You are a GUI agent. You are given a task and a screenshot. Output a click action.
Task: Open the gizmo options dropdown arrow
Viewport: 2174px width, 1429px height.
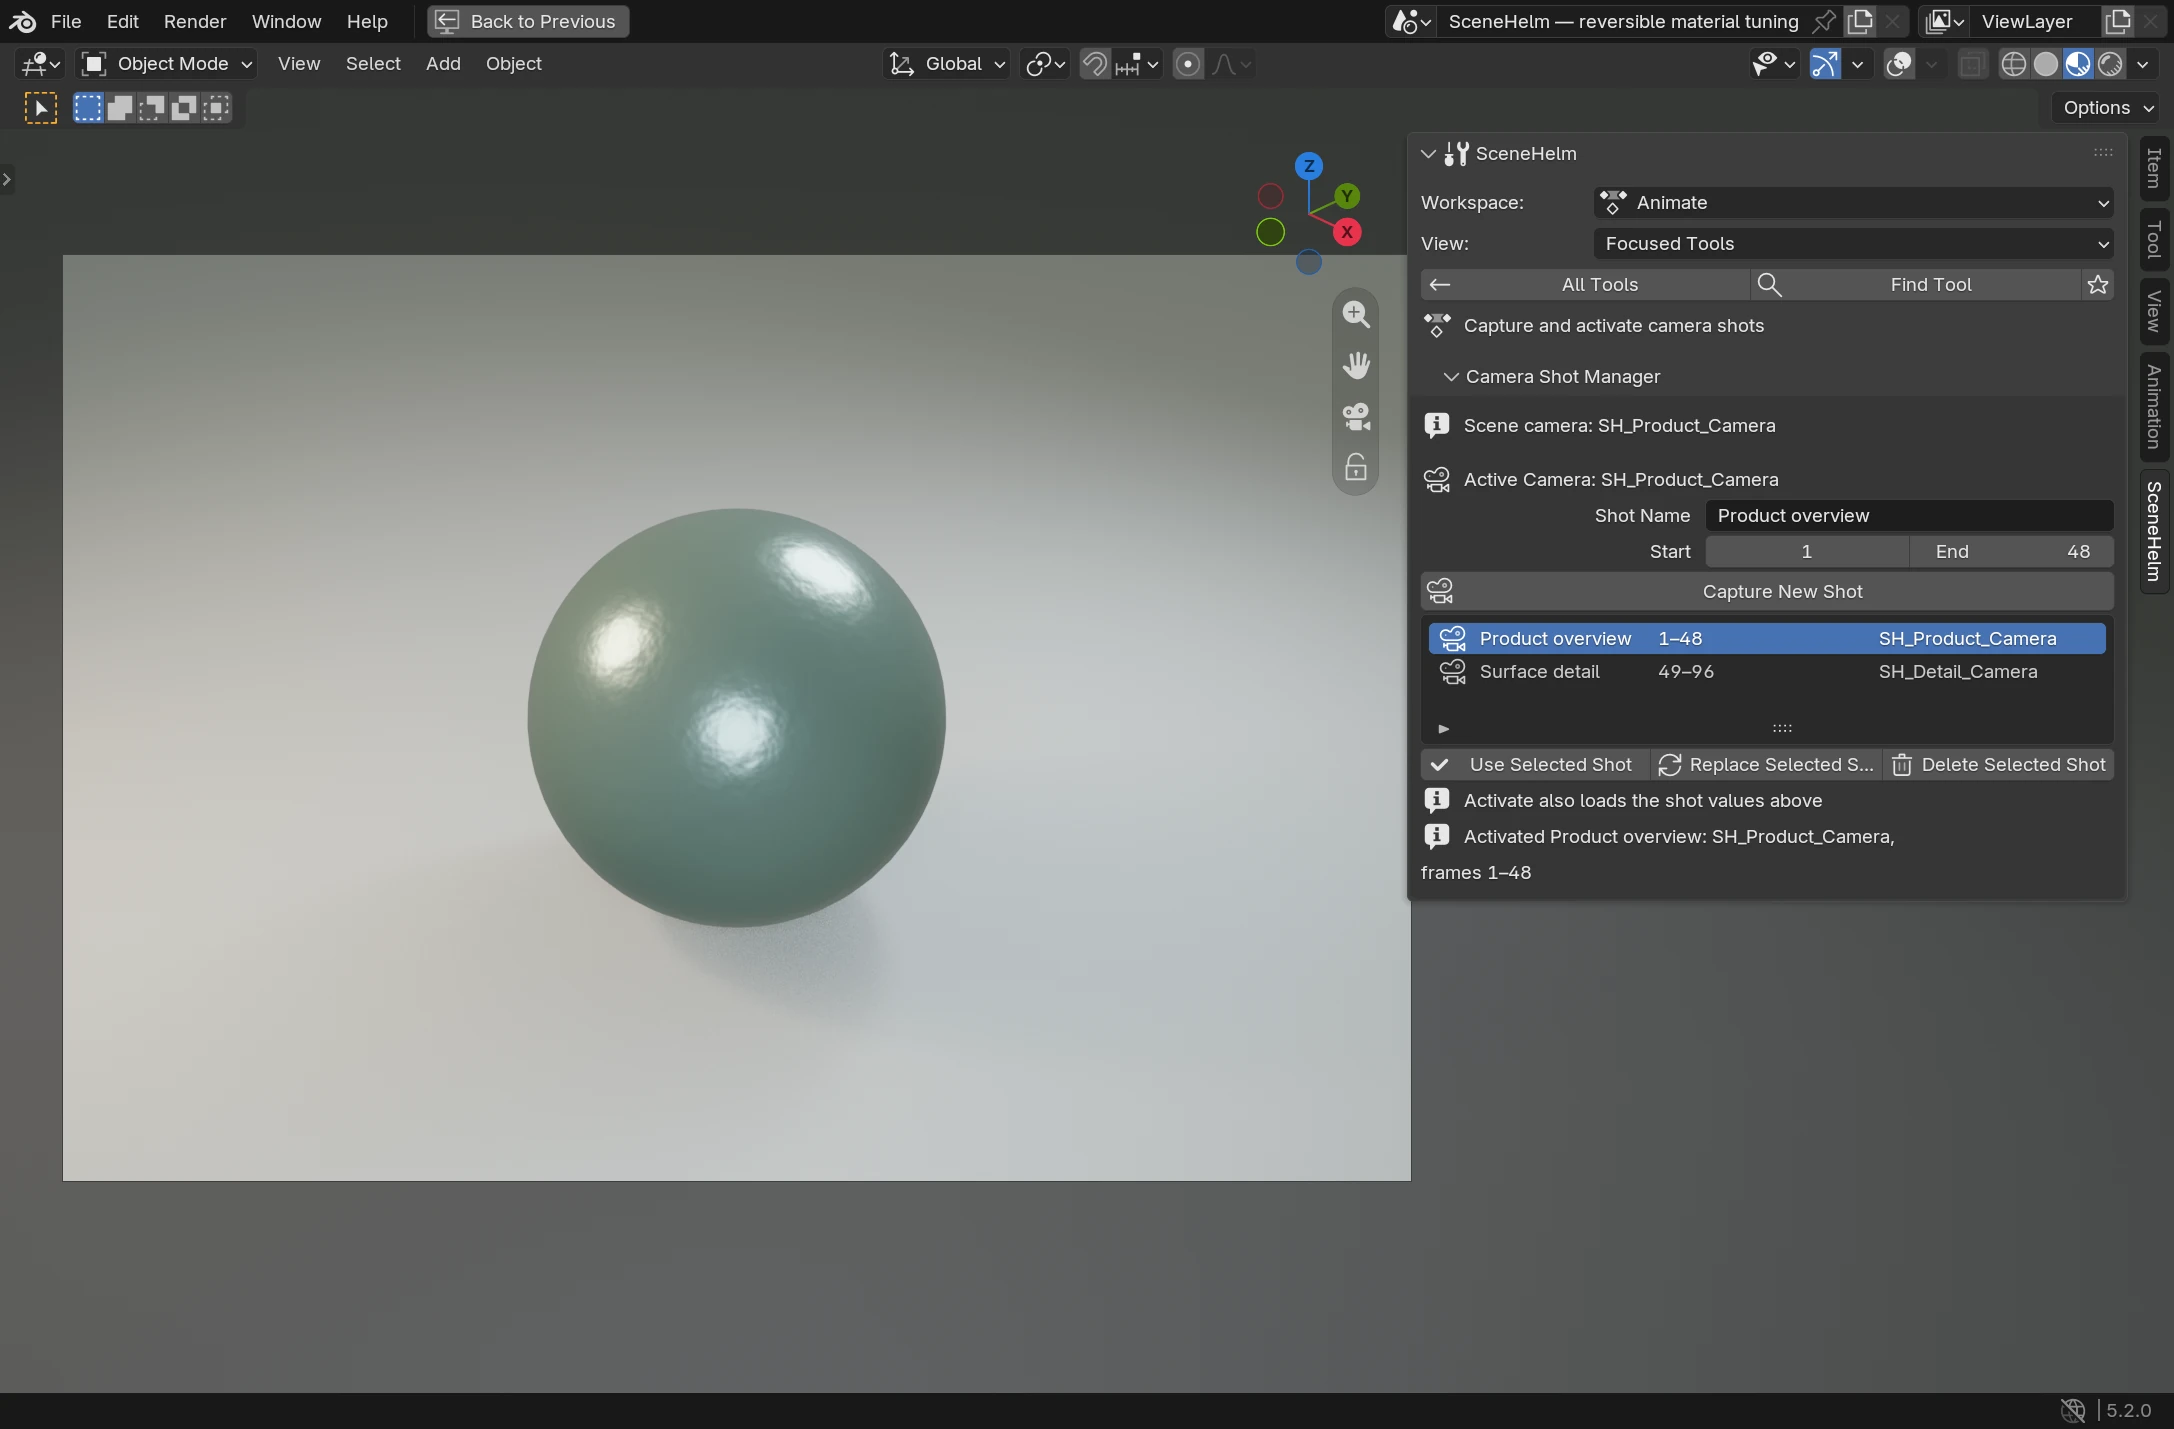(1857, 64)
